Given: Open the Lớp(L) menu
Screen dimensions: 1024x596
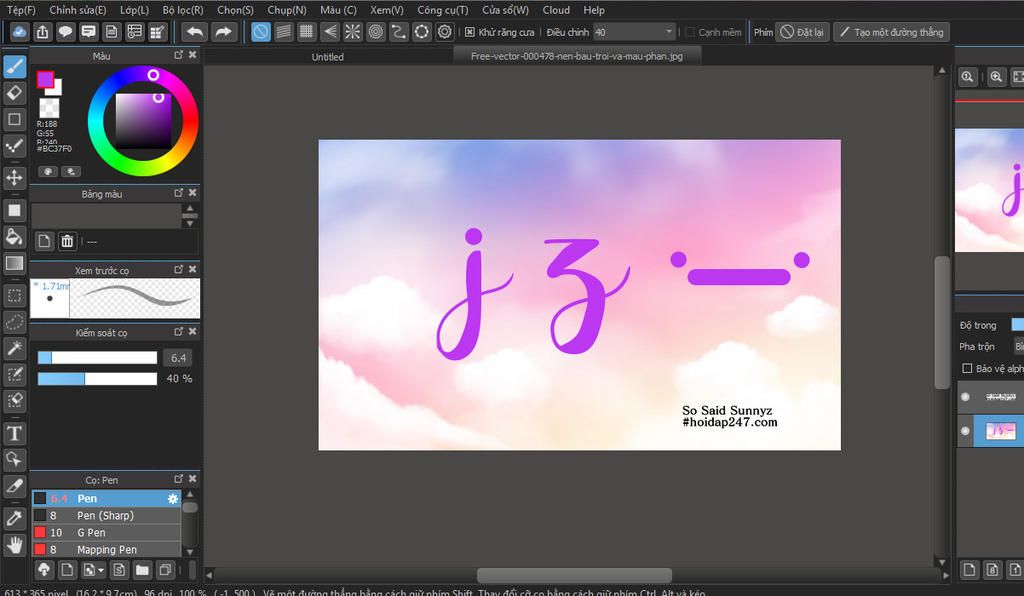Looking at the screenshot, I should 134,10.
